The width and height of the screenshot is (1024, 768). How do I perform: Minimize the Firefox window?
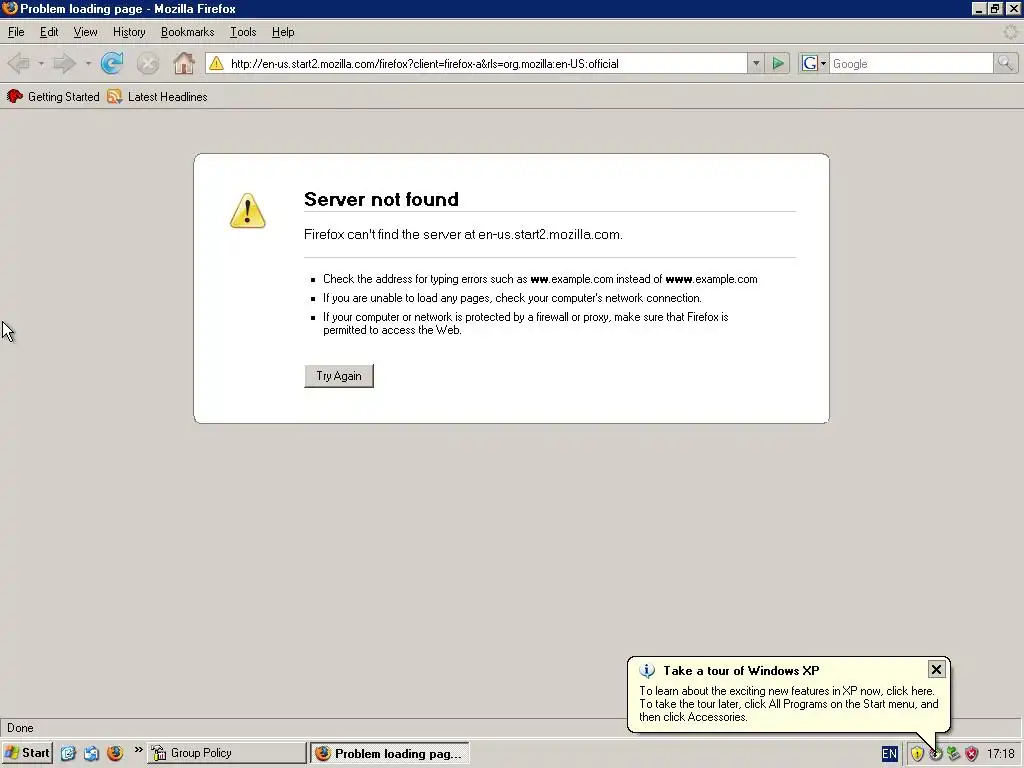pyautogui.click(x=978, y=8)
